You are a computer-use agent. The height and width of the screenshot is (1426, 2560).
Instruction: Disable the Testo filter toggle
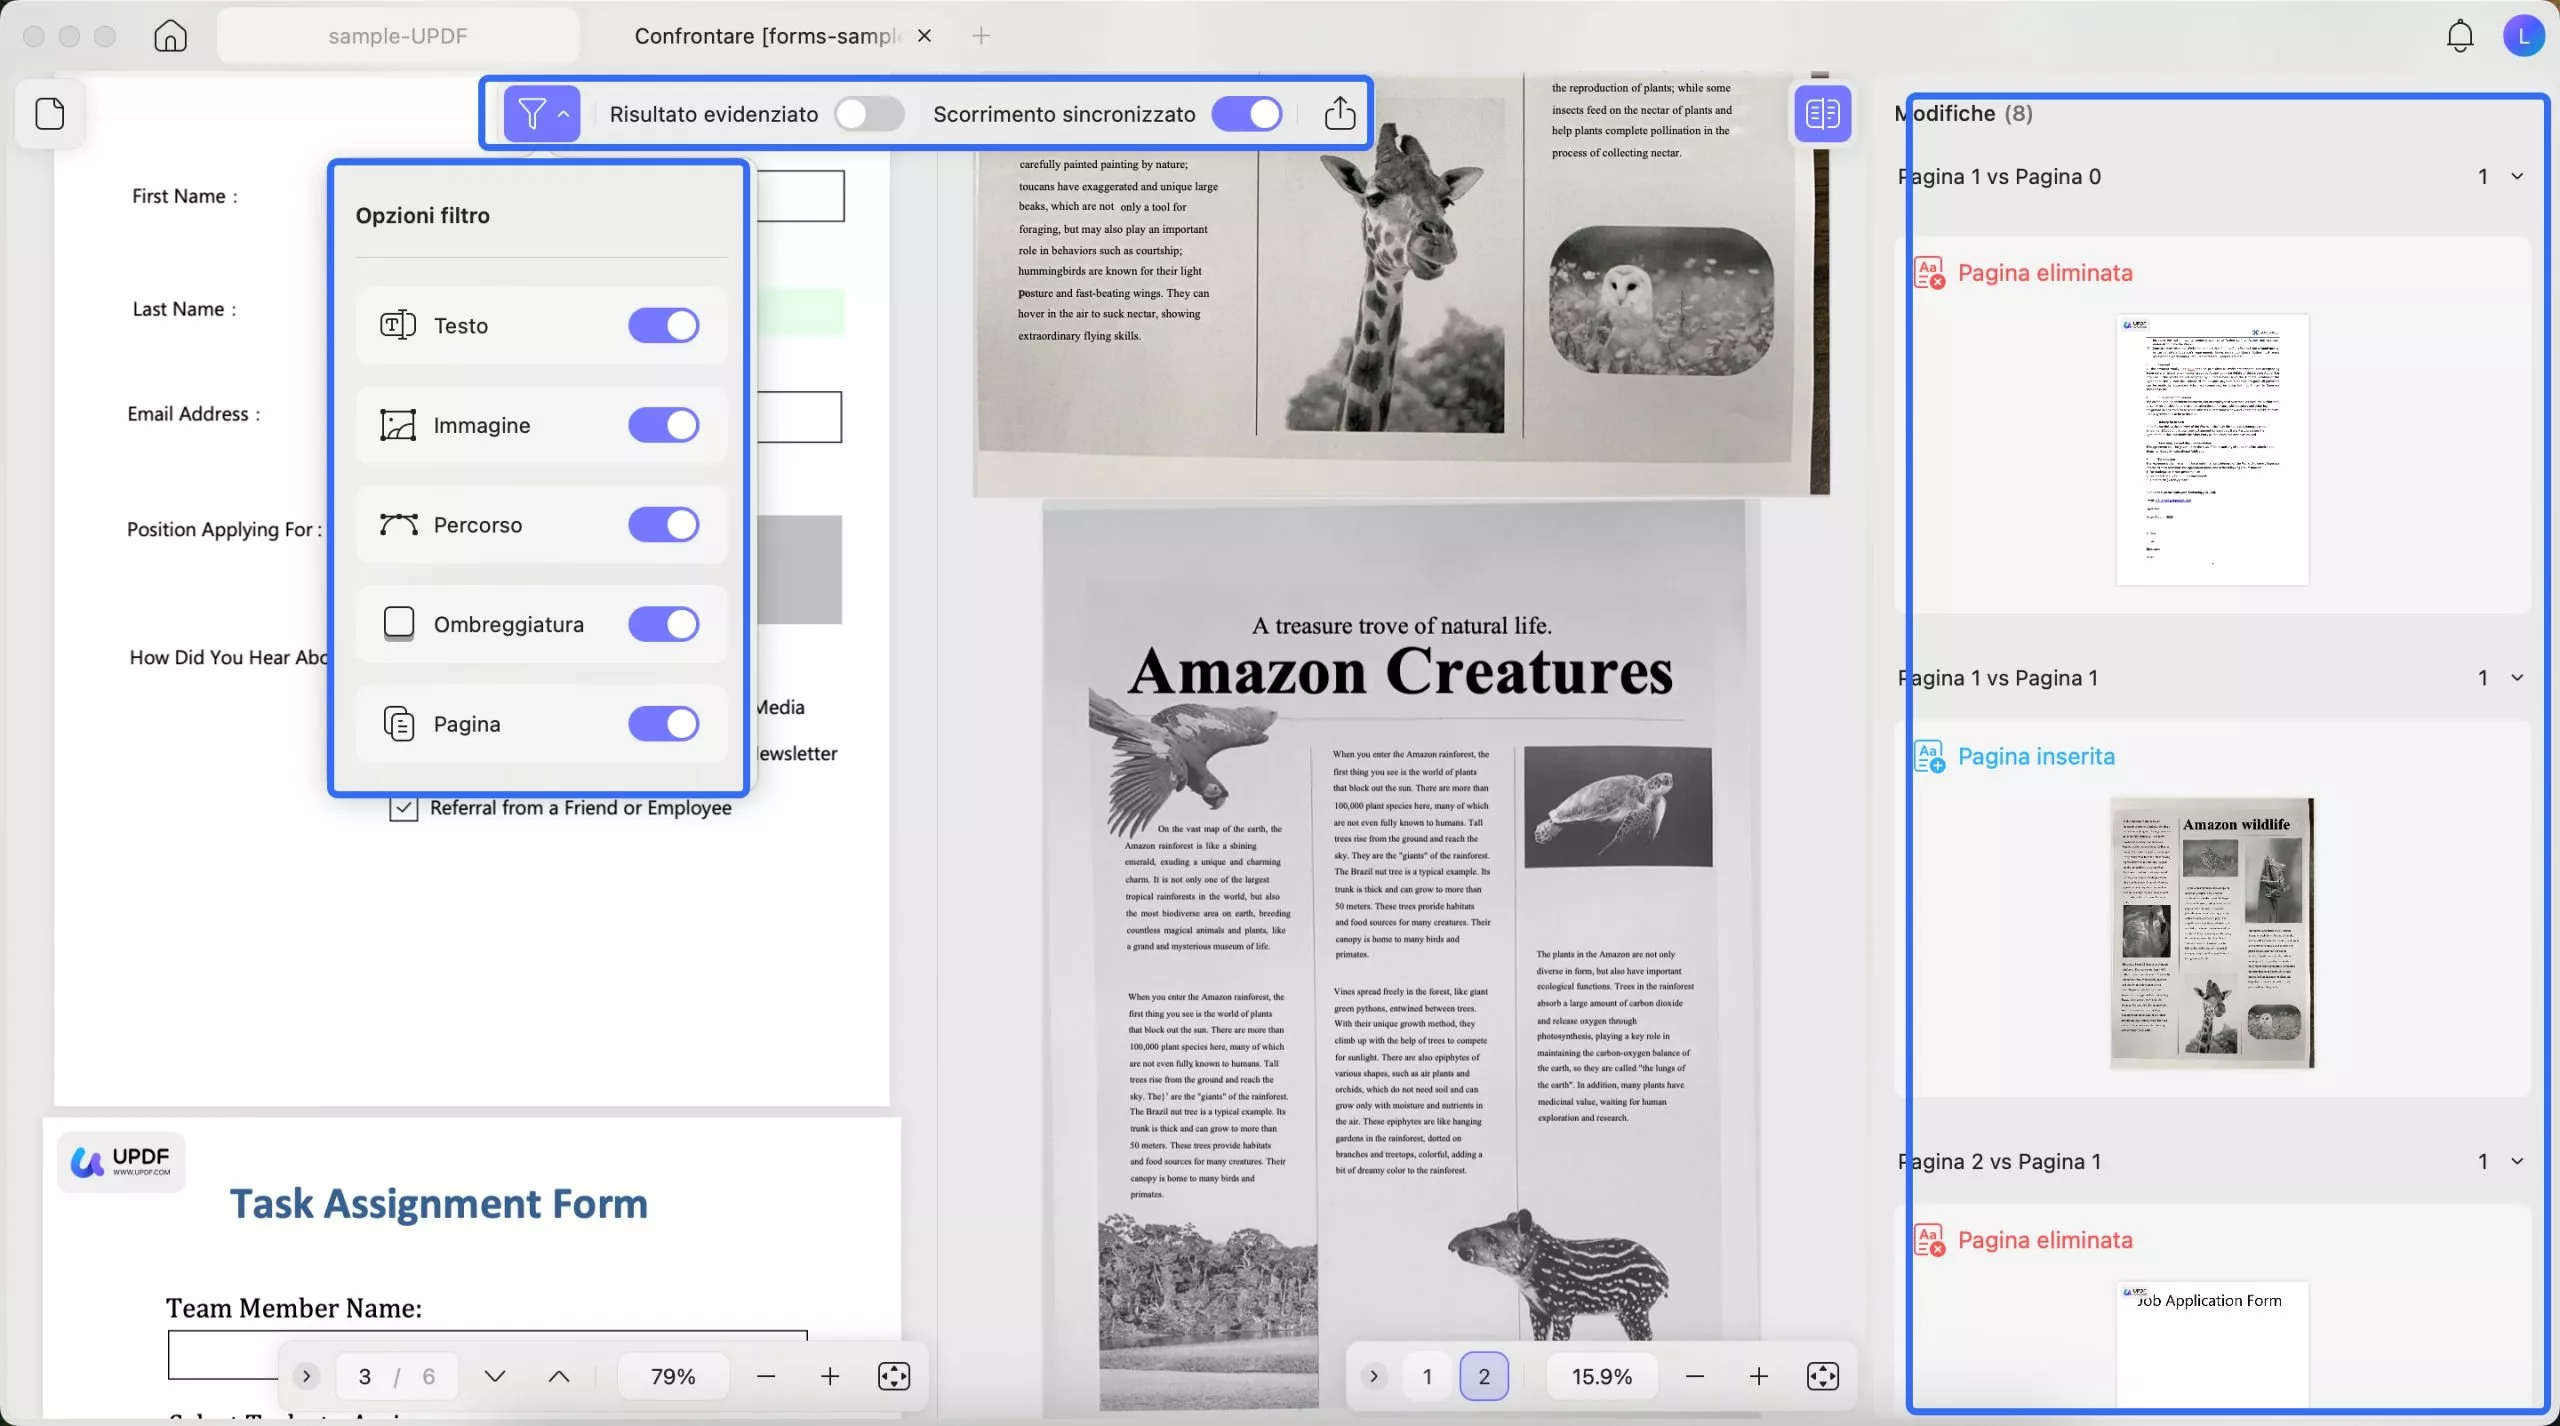point(663,325)
